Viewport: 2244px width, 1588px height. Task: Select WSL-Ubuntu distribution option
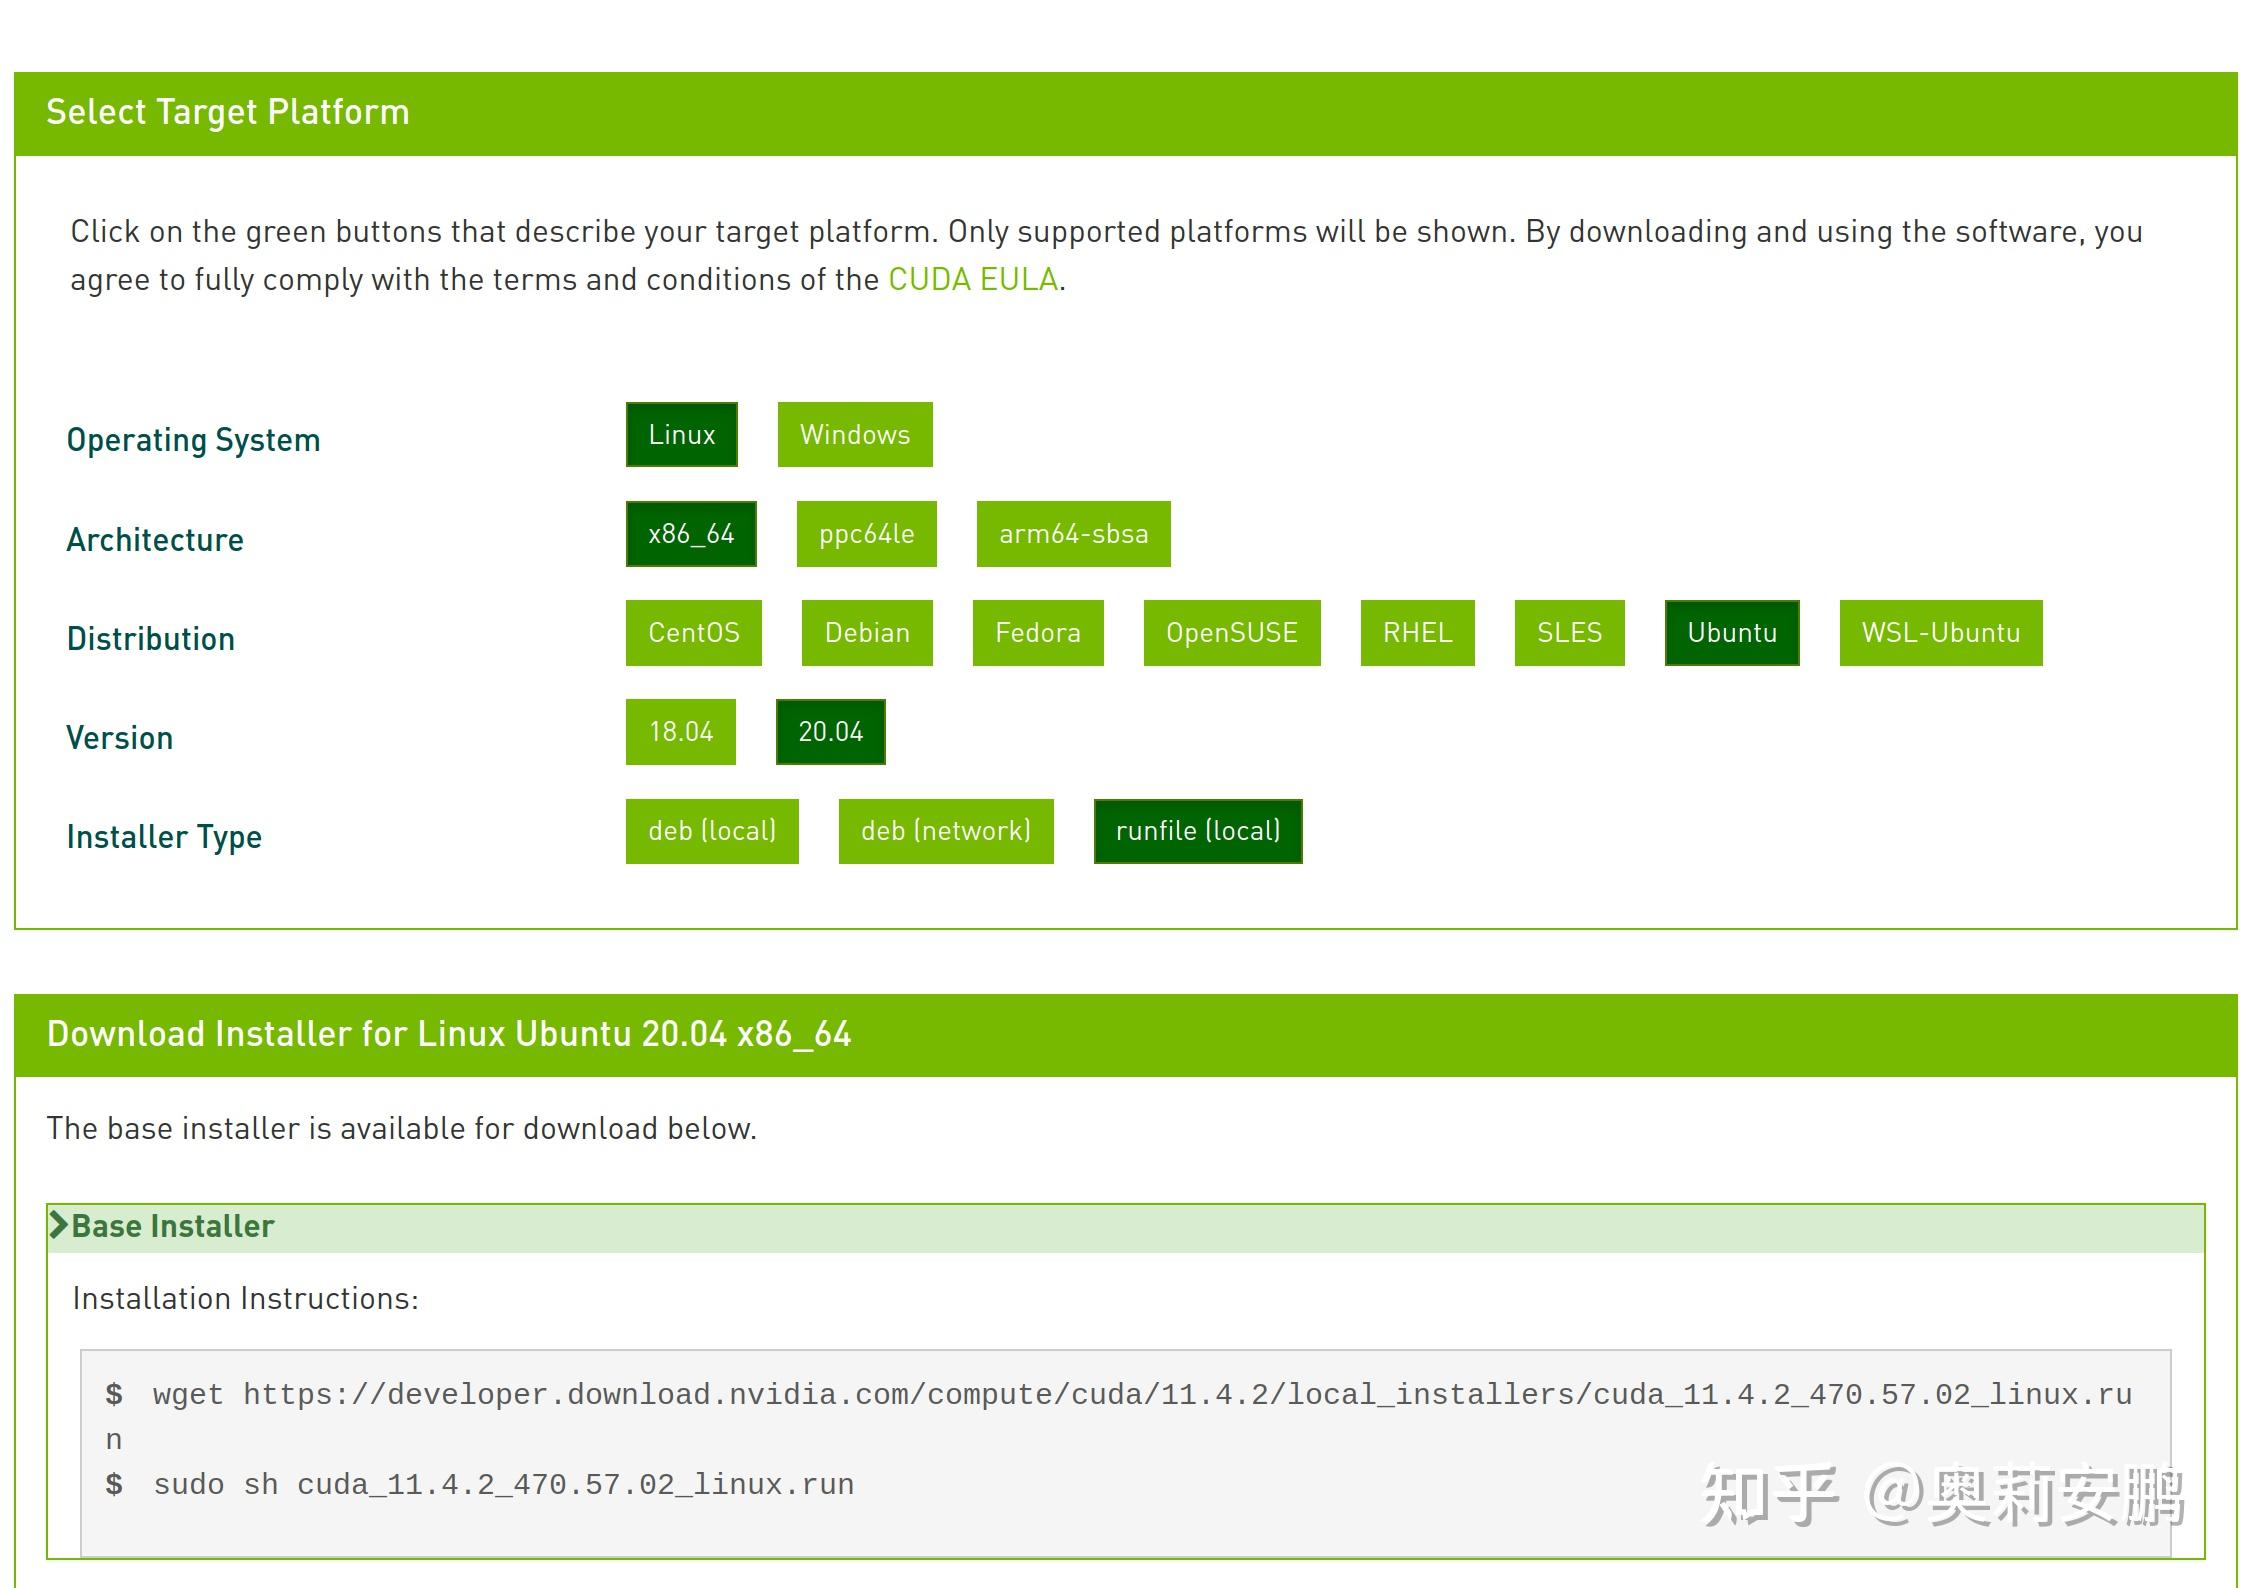(x=1940, y=634)
